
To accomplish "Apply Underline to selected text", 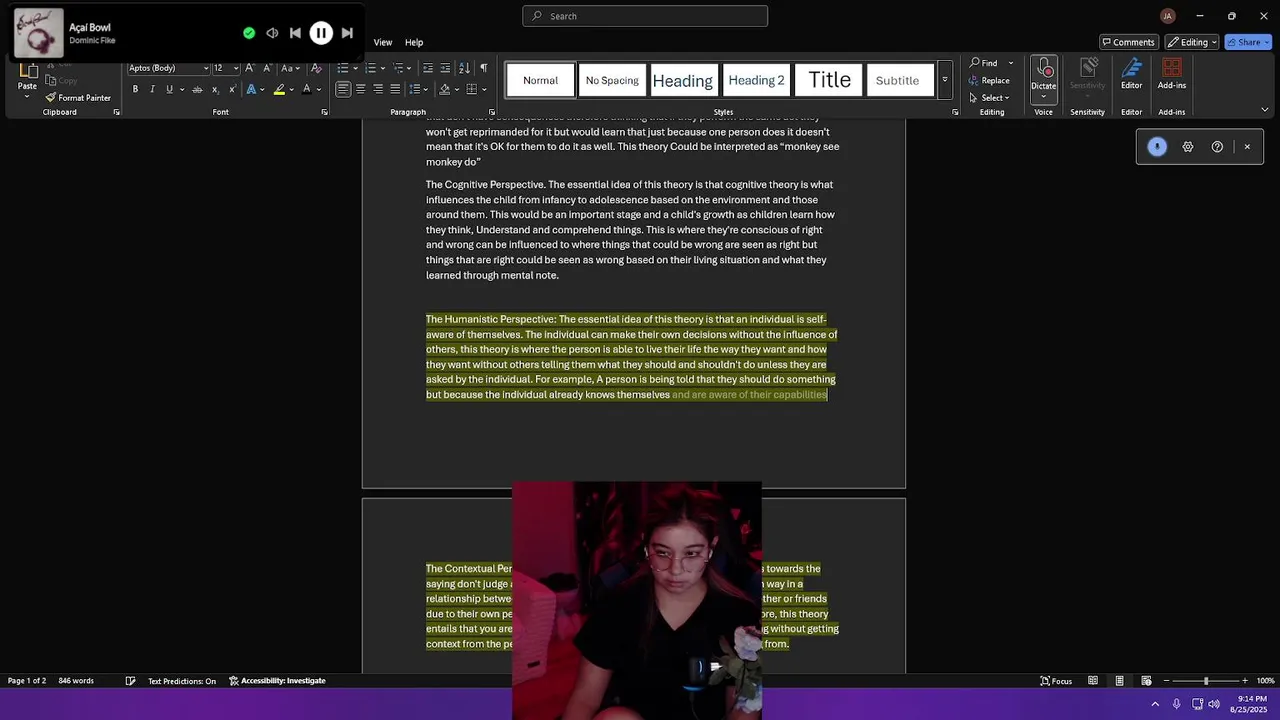I will [x=169, y=89].
